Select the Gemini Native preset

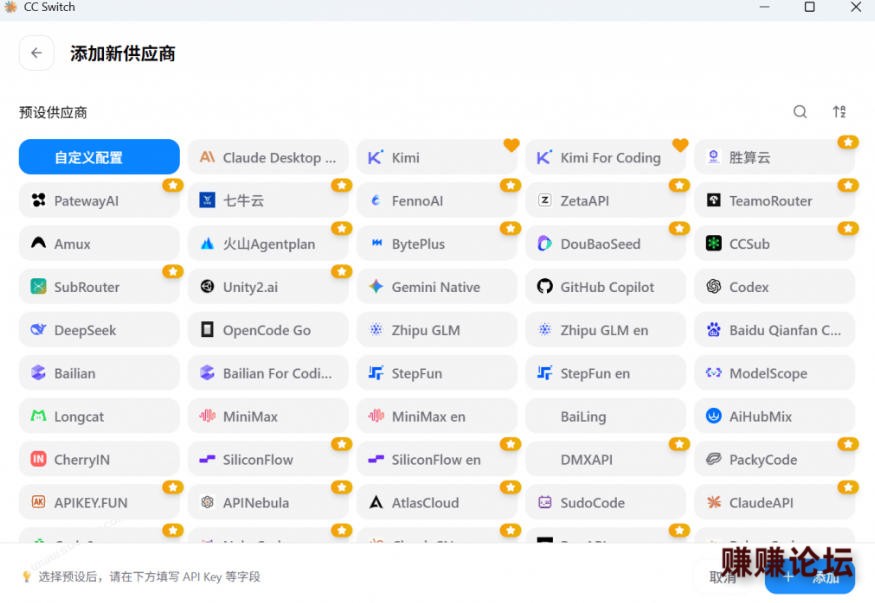pos(436,287)
